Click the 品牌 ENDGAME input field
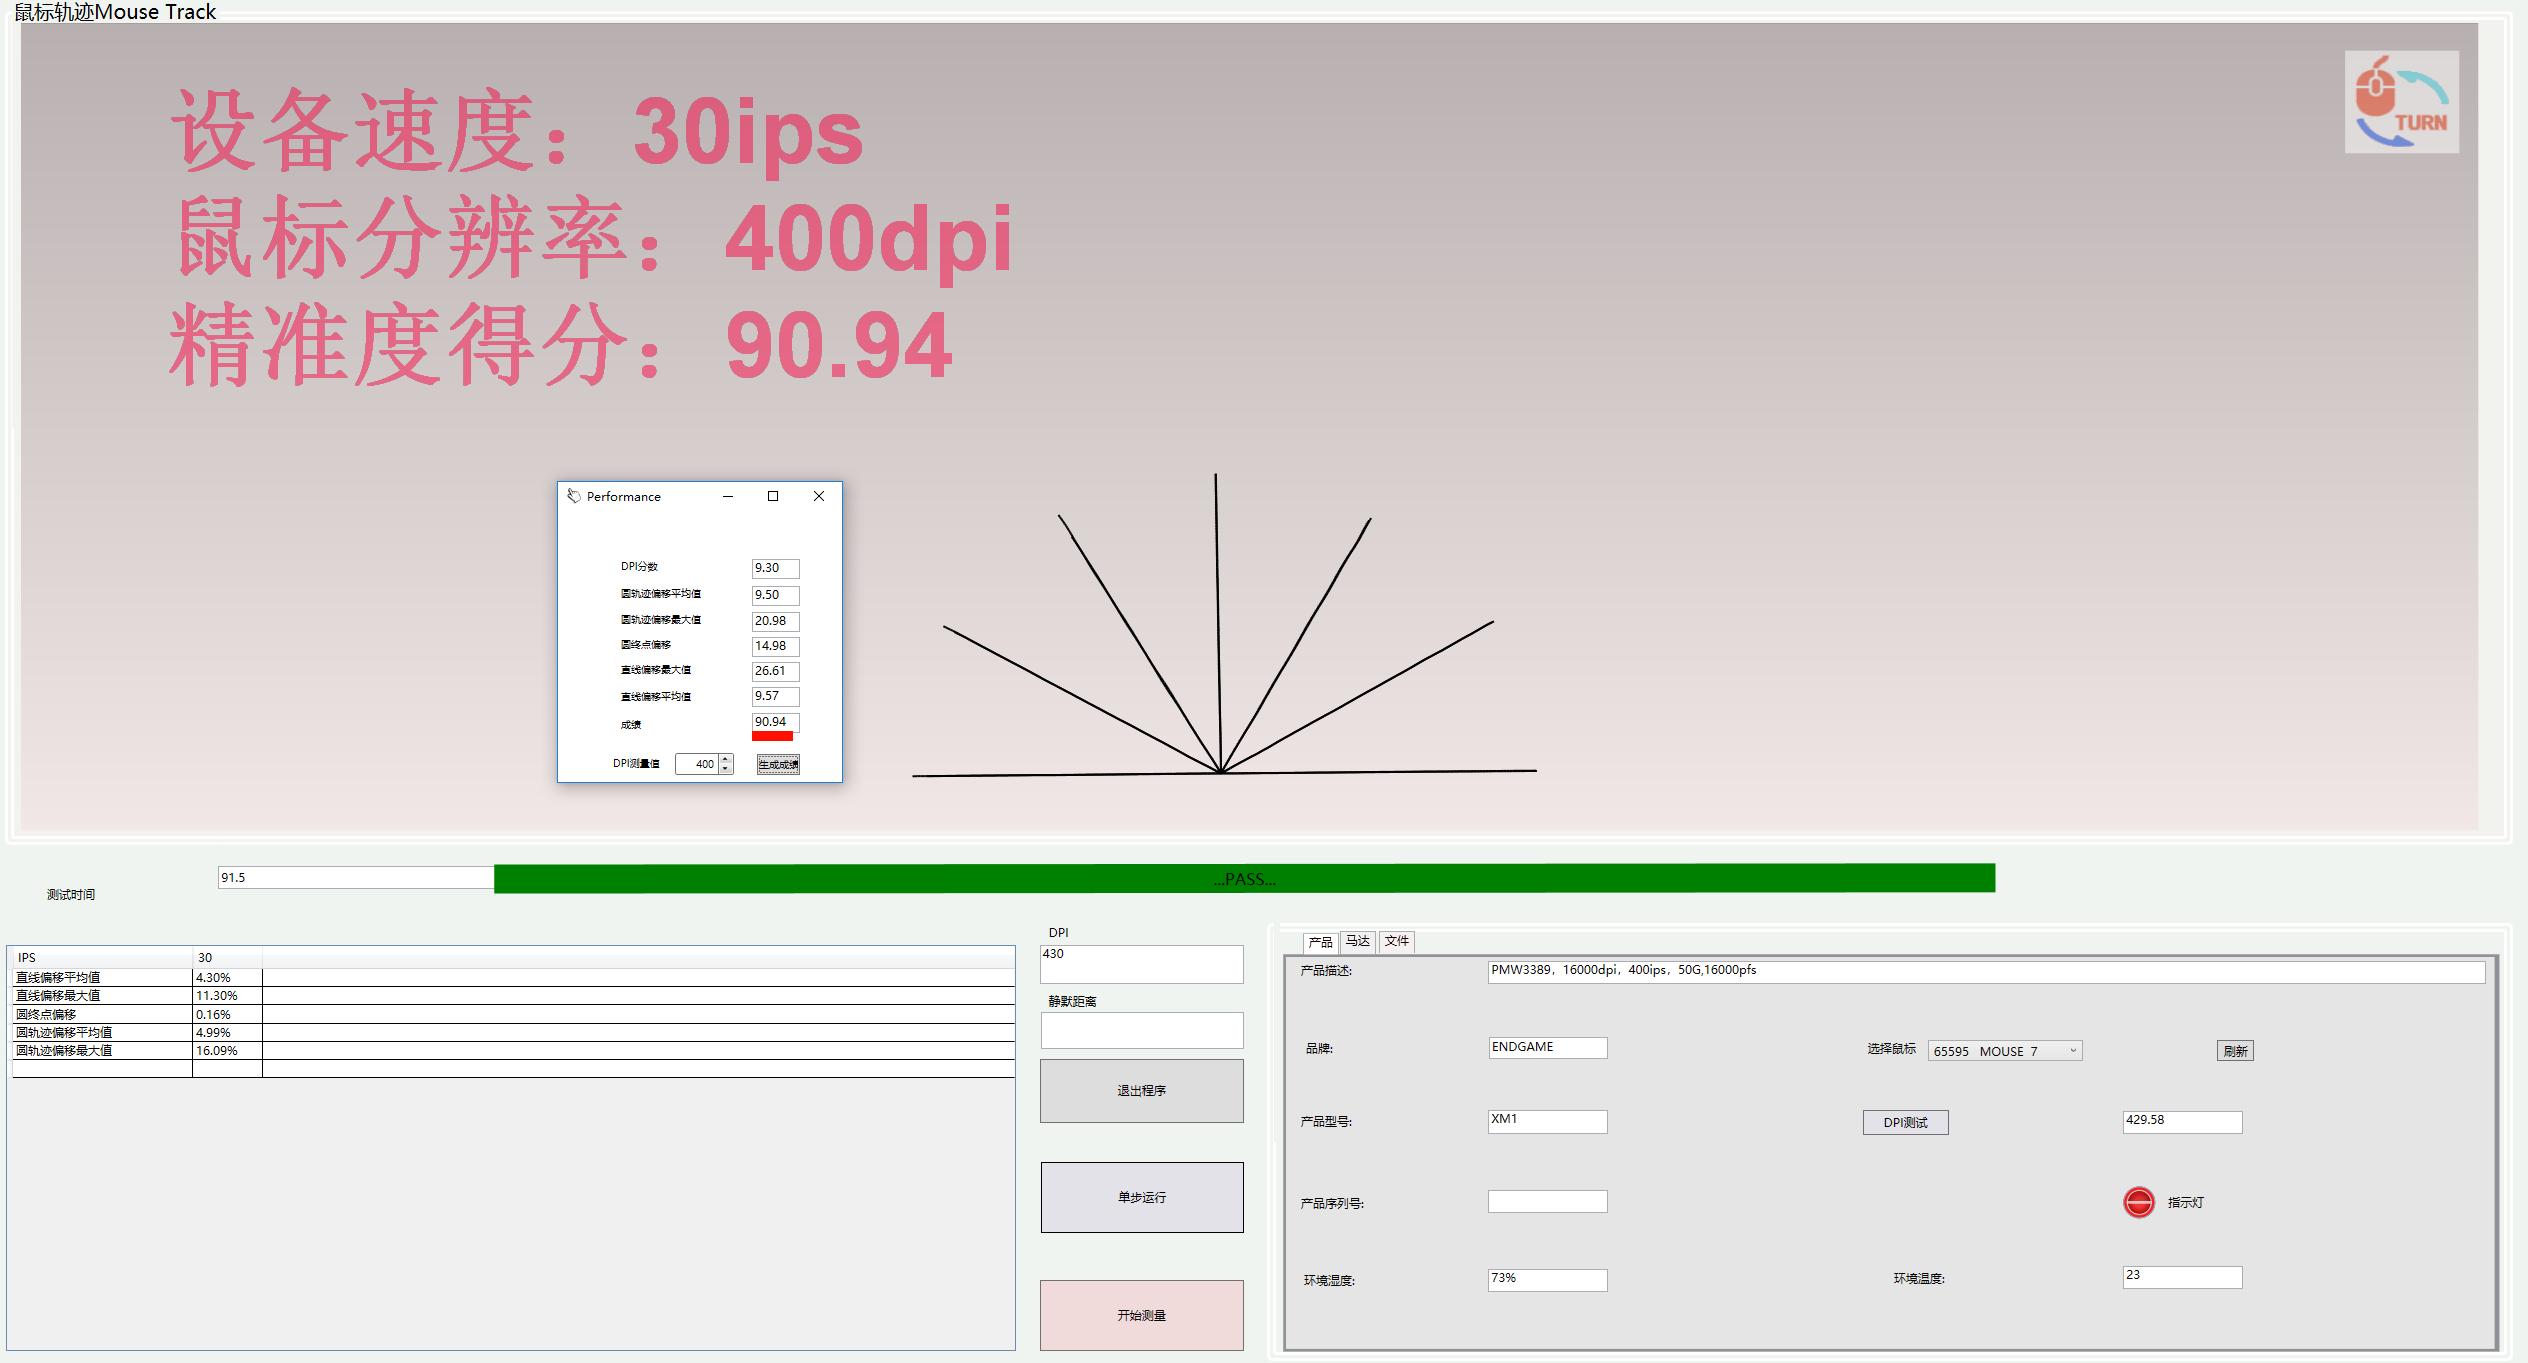The image size is (2528, 1363). (x=1546, y=1047)
